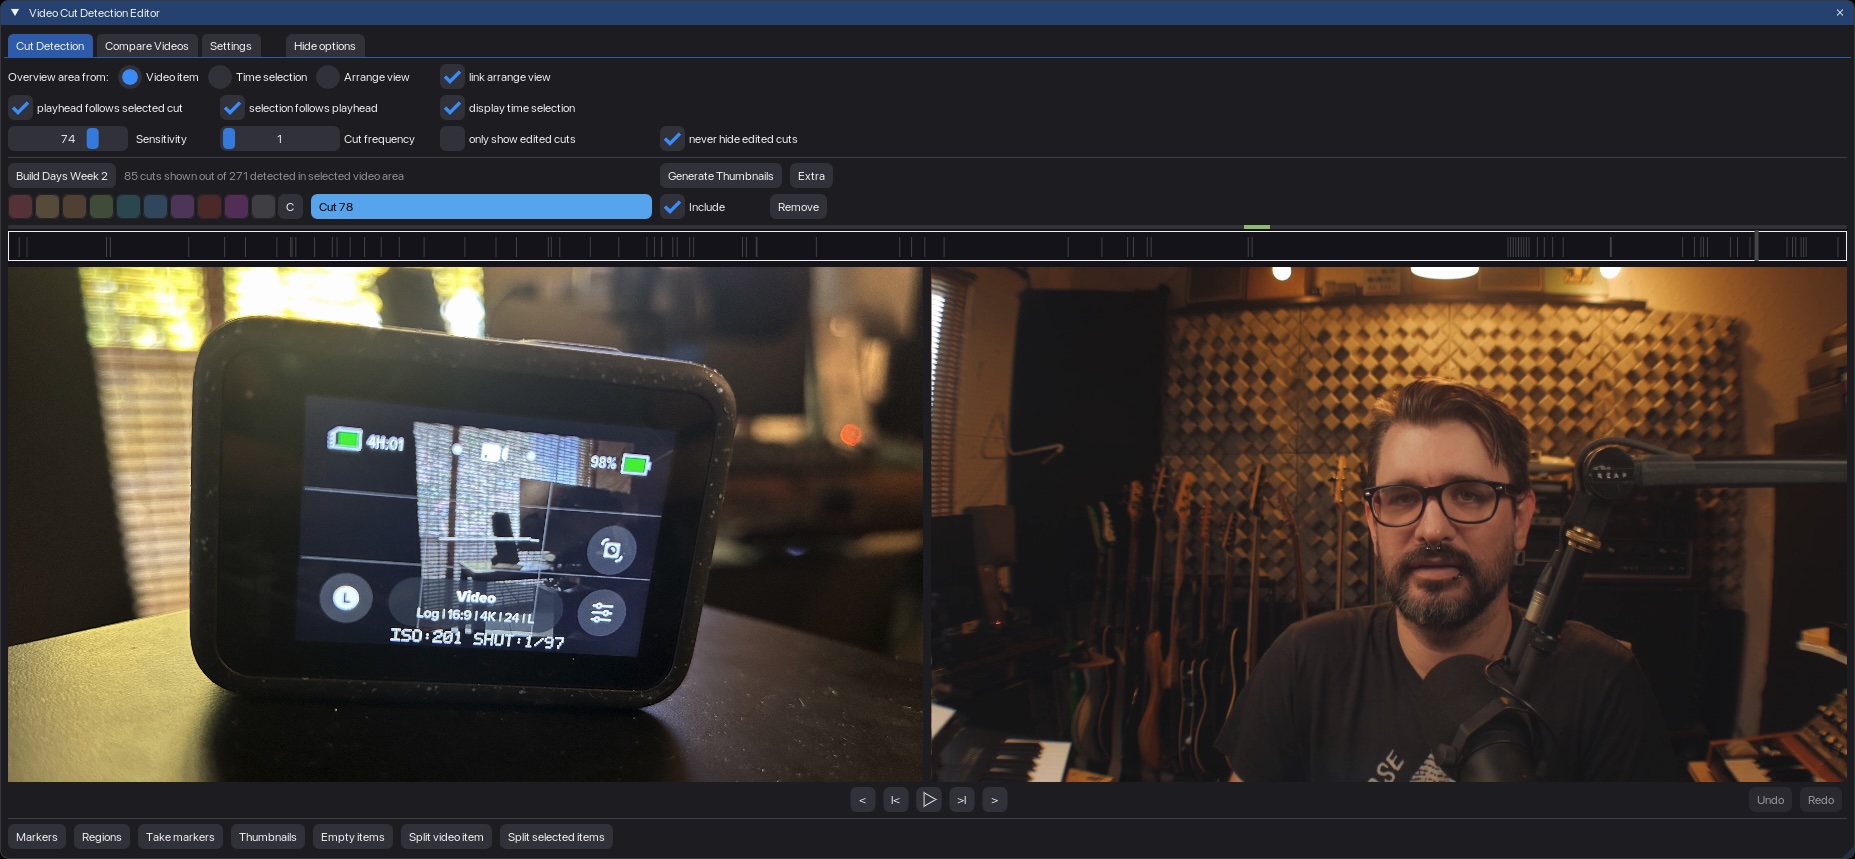Switch to Compare Videos tab
Screen dimensions: 1855x859
coord(146,46)
